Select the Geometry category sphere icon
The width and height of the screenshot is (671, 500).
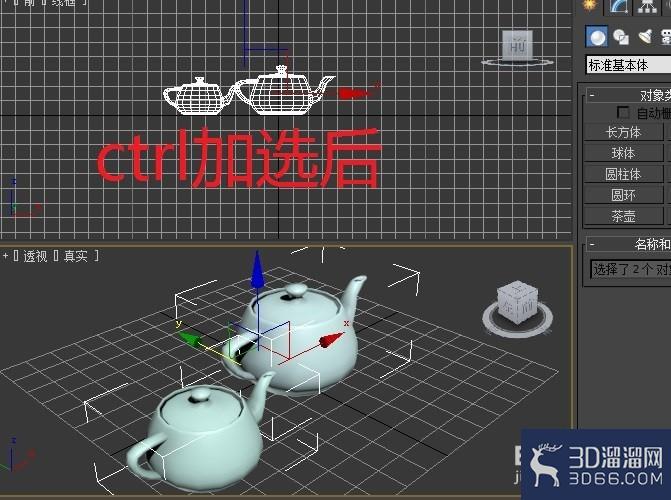[597, 37]
